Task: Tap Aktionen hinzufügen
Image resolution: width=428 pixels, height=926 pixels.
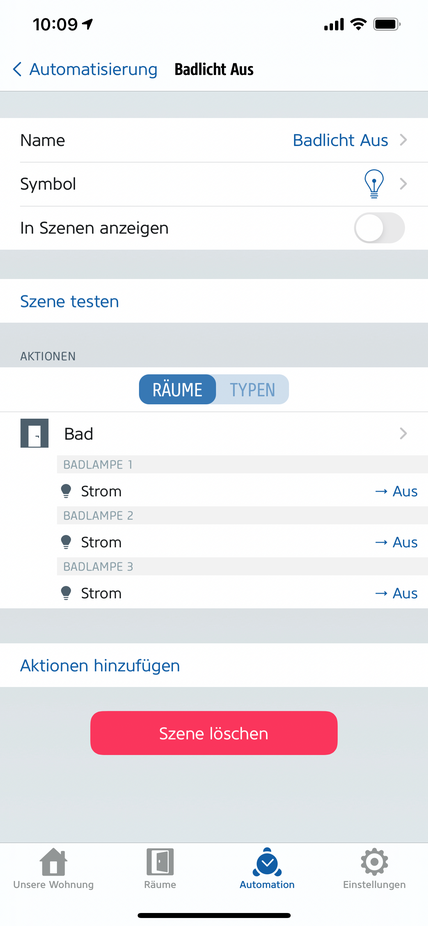Action: (100, 666)
